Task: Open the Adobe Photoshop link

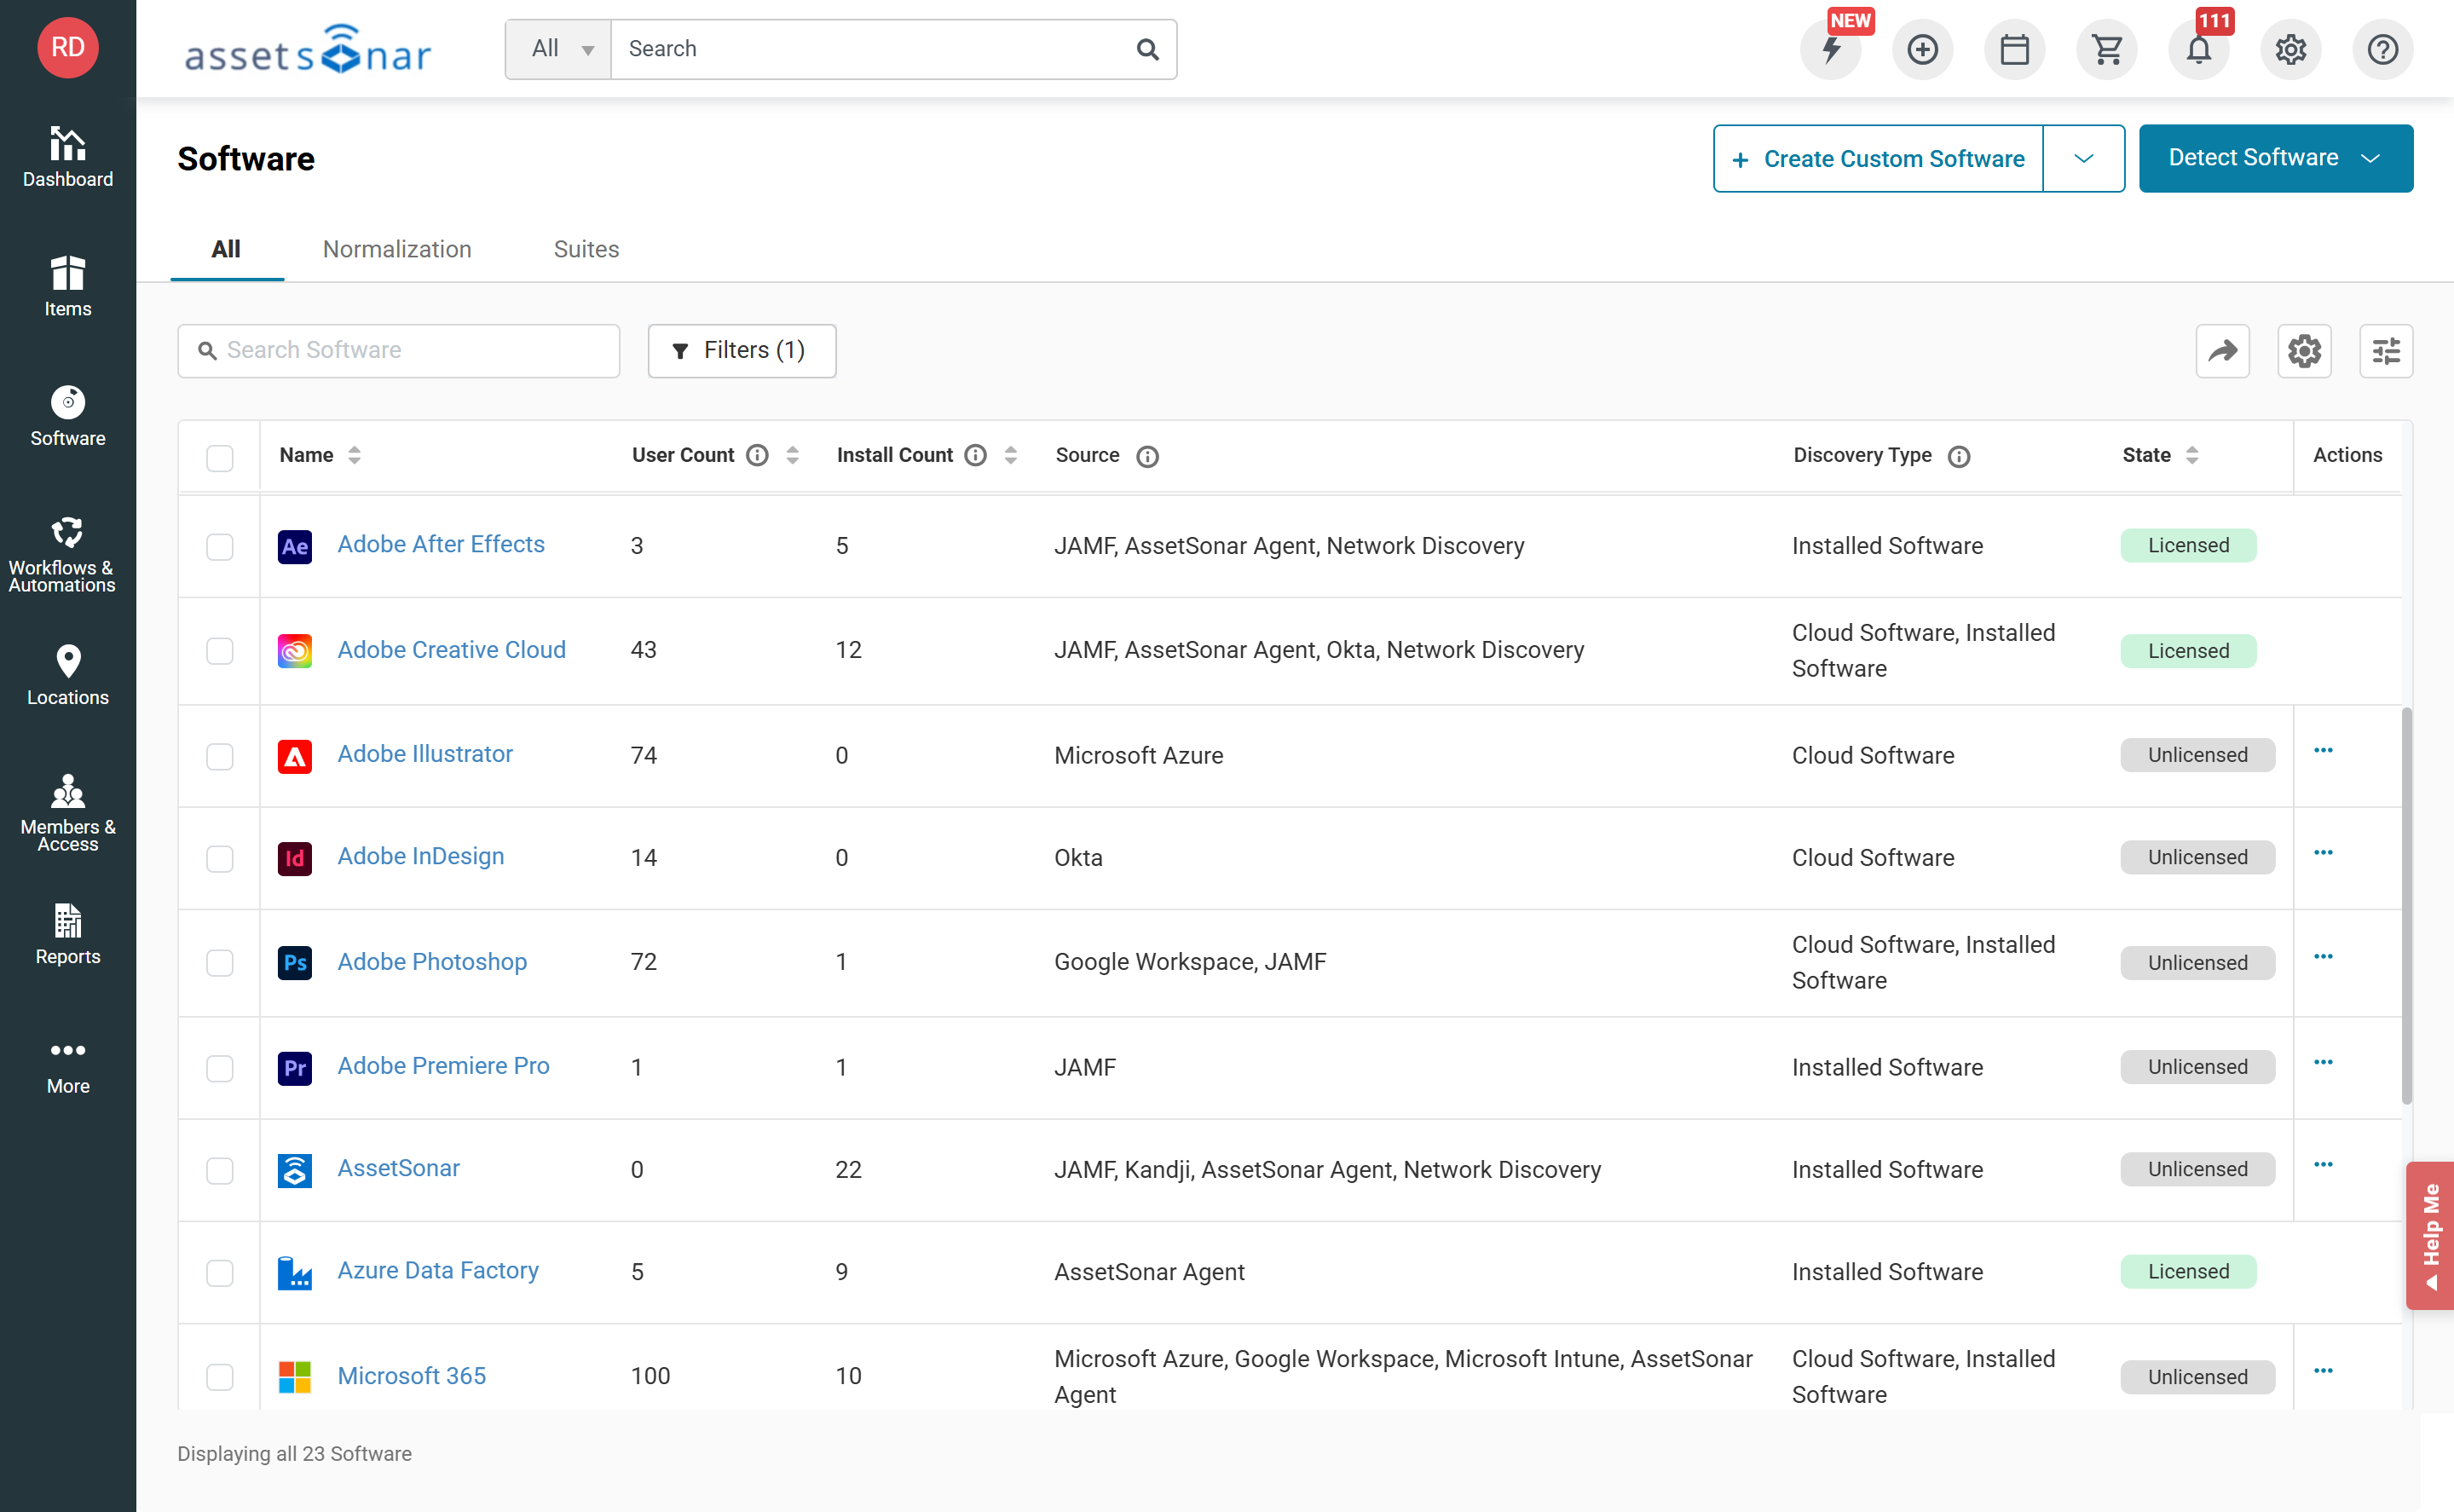Action: (x=431, y=961)
